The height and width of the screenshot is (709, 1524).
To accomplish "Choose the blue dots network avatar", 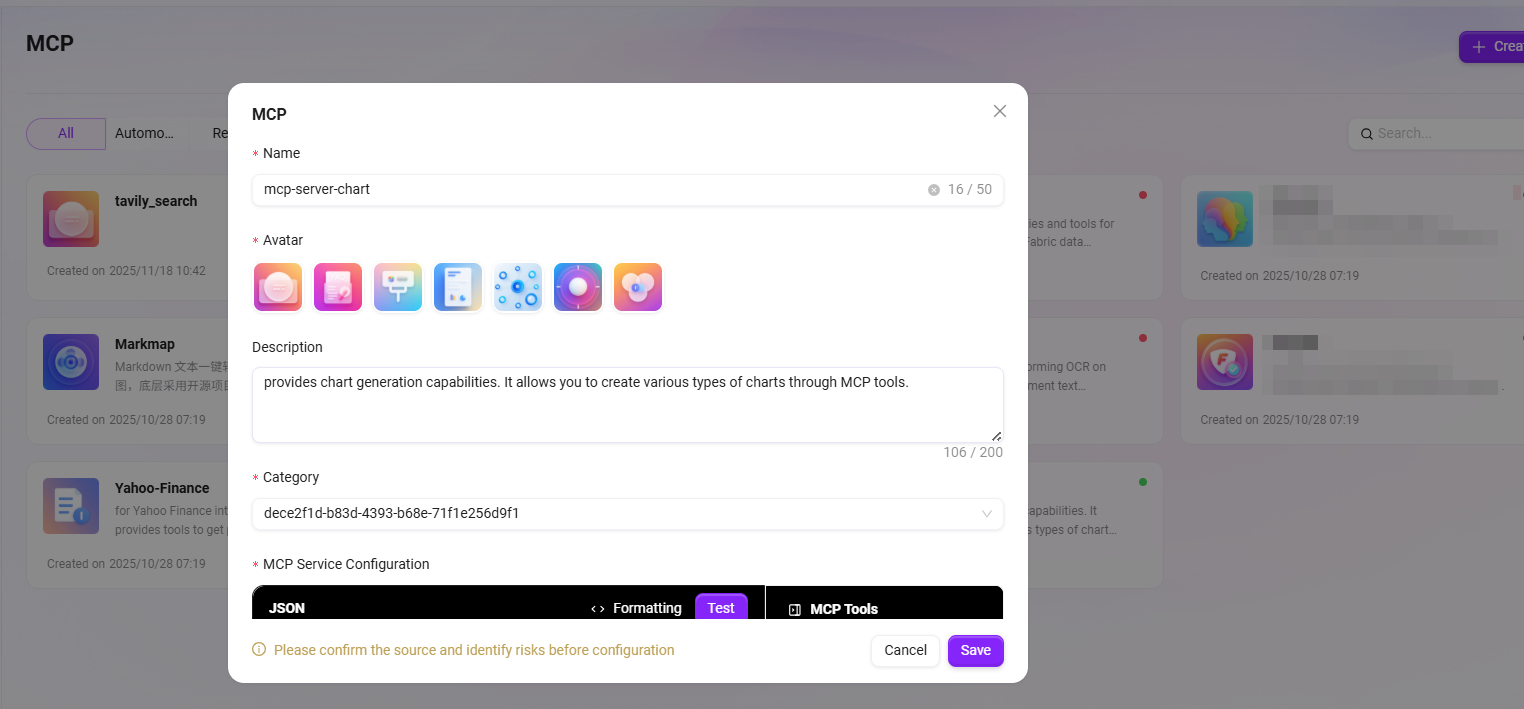I will coord(518,287).
